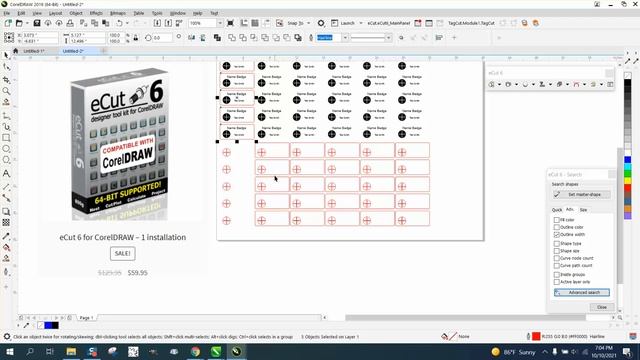Open the outline width Hairline dropdown
The height and width of the screenshot is (360, 640).
tap(345, 38)
